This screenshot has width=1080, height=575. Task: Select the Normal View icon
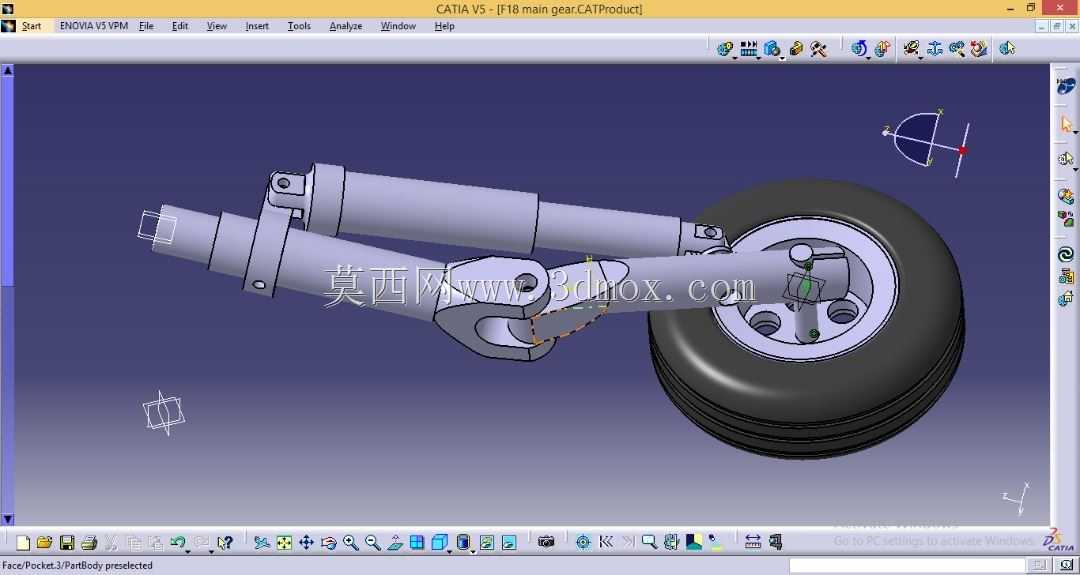coord(395,543)
